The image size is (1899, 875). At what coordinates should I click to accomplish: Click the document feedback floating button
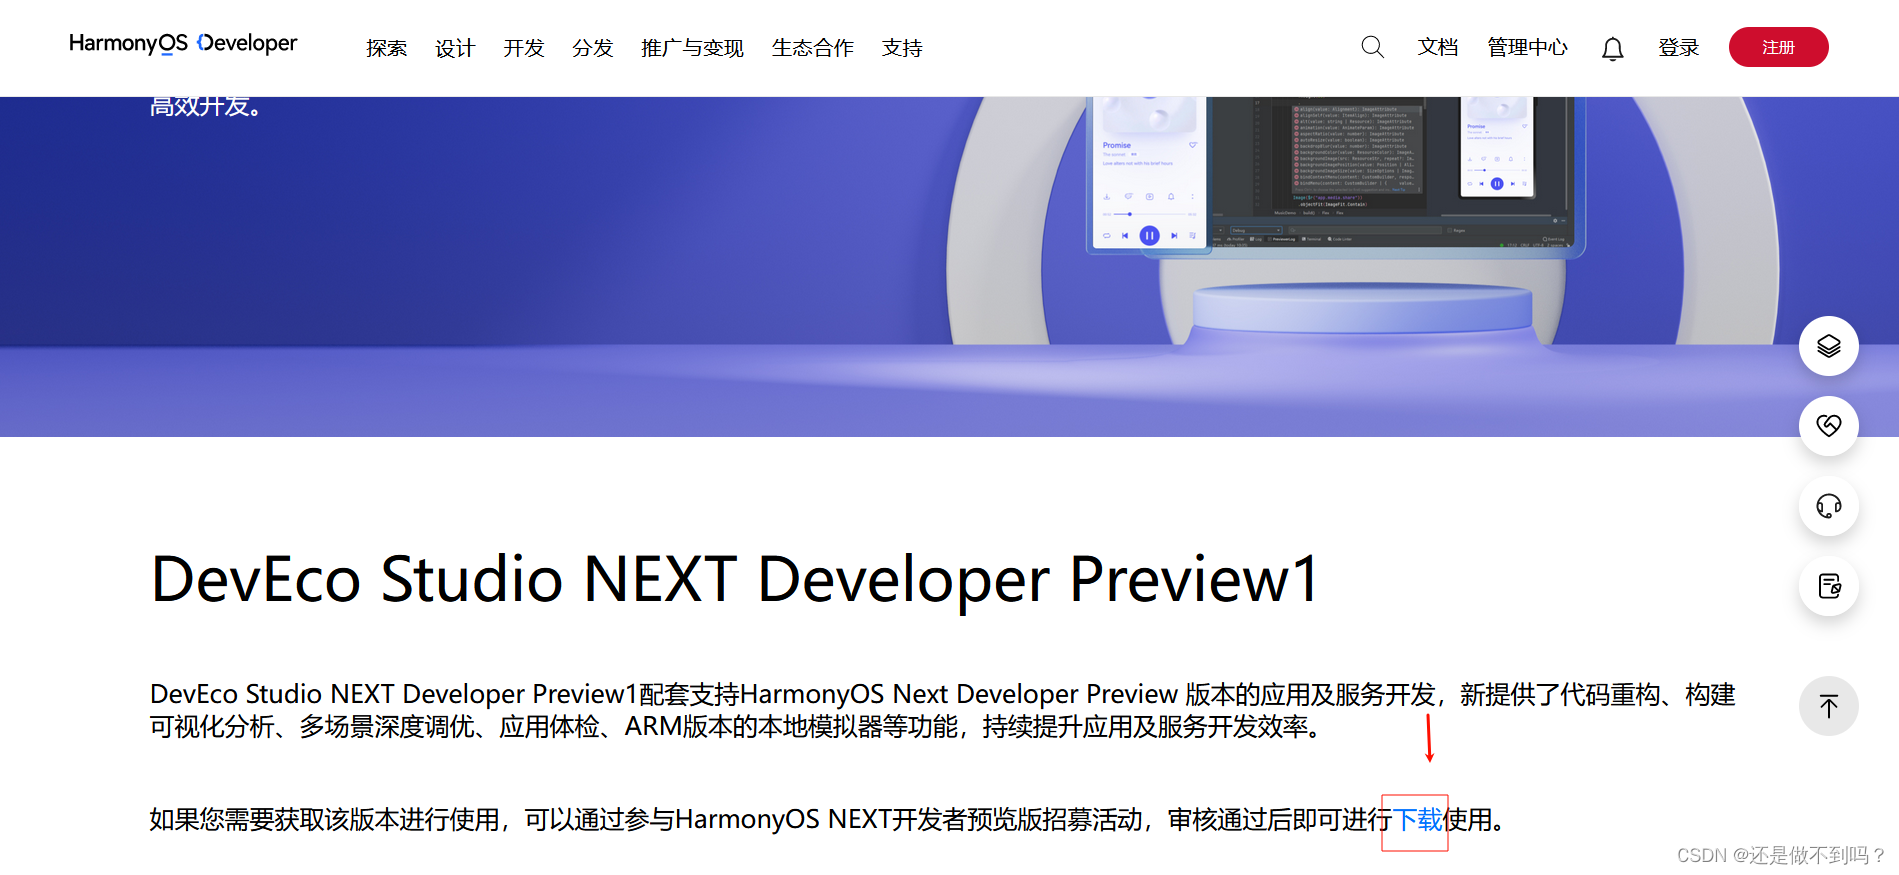(x=1828, y=586)
